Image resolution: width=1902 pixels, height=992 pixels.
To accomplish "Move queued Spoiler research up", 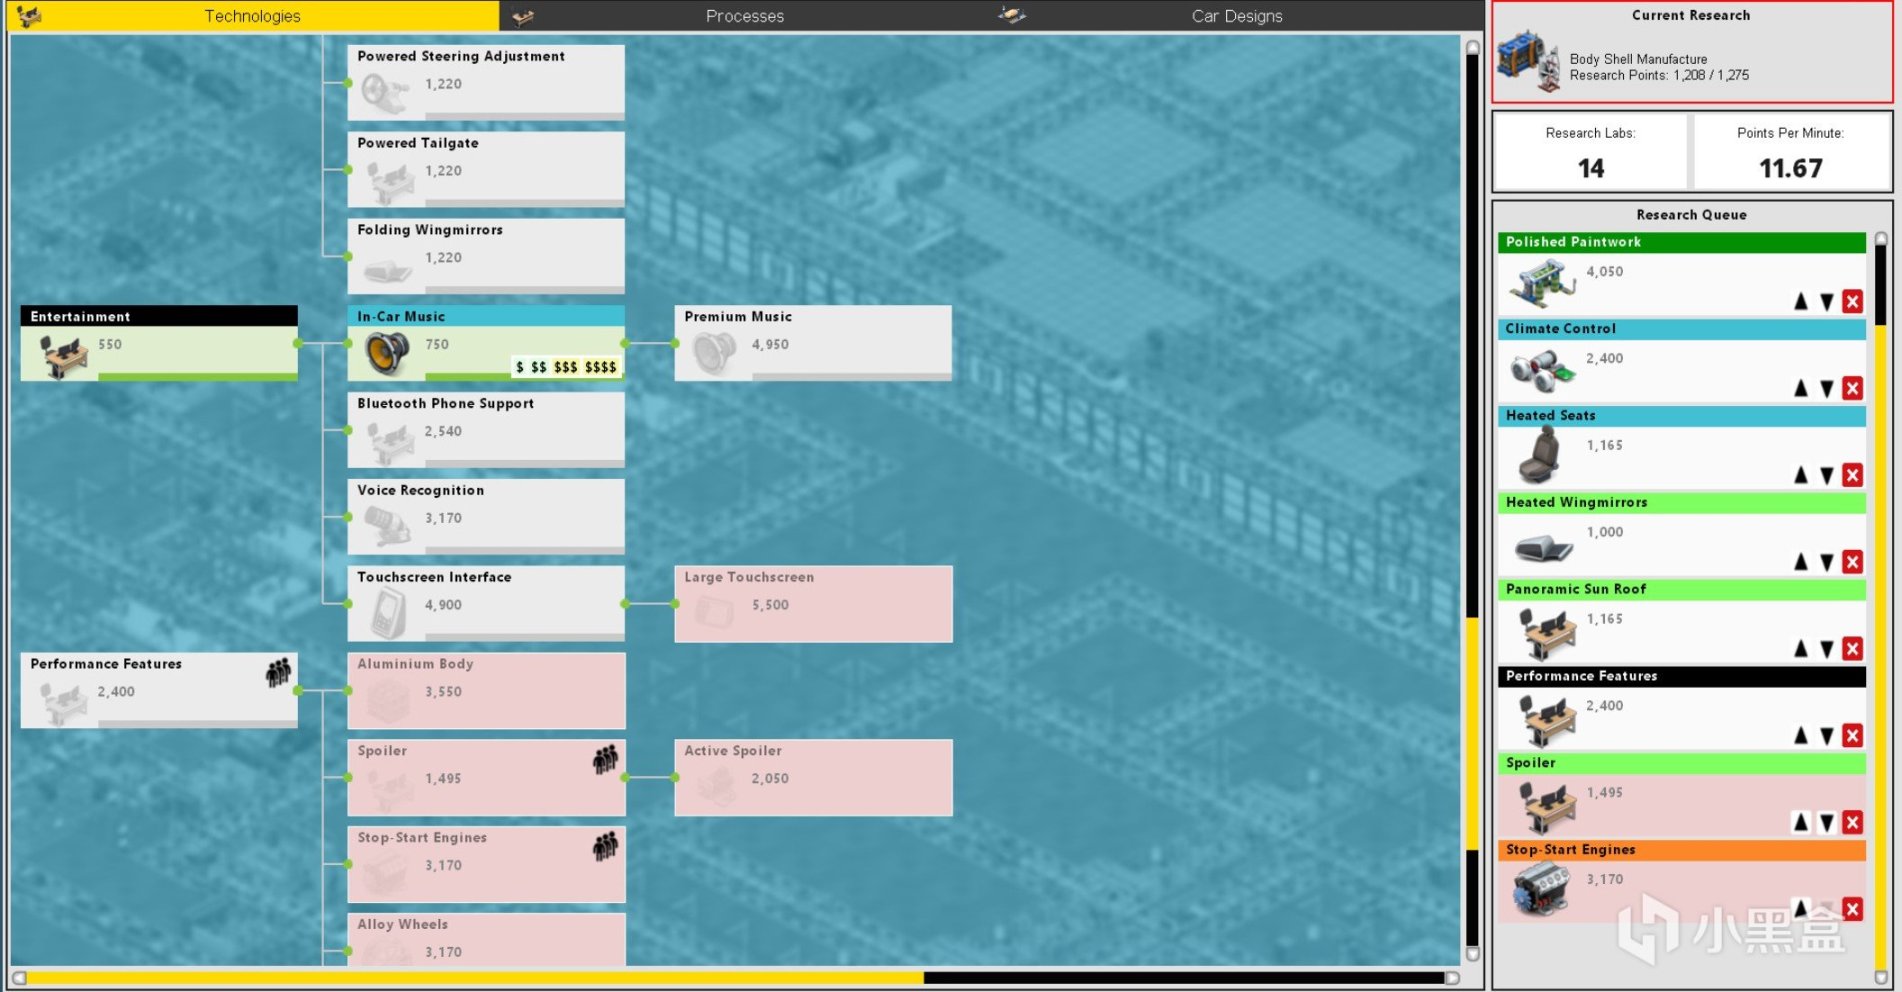I will click(1801, 823).
